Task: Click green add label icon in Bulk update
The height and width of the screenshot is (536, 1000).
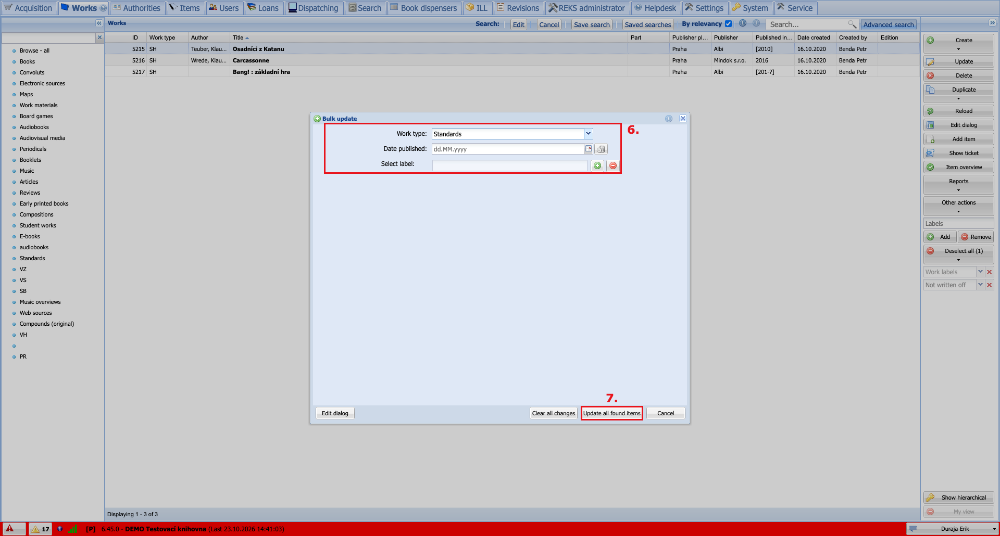Action: point(598,166)
